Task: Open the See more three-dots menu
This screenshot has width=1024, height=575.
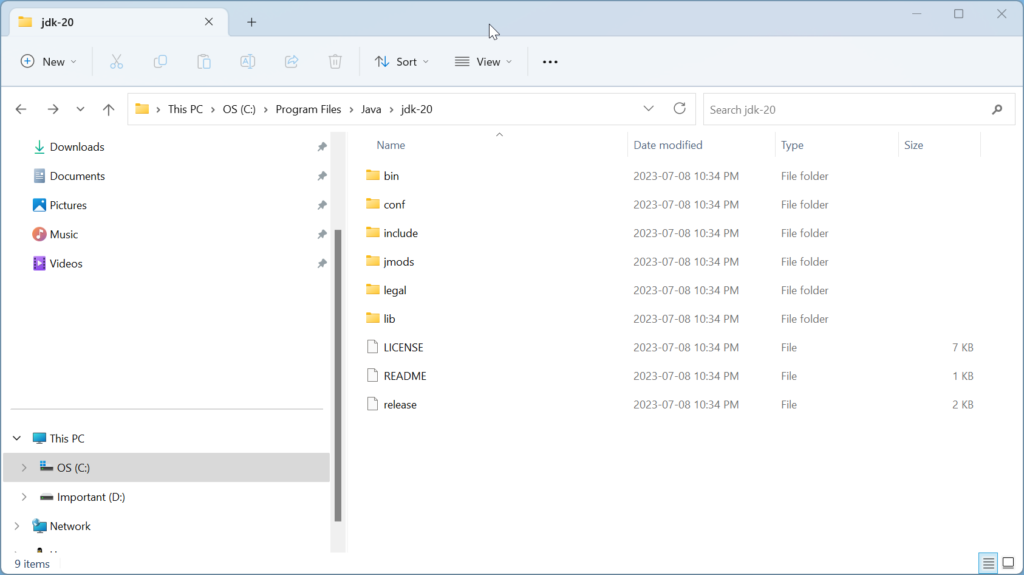Action: (x=550, y=62)
